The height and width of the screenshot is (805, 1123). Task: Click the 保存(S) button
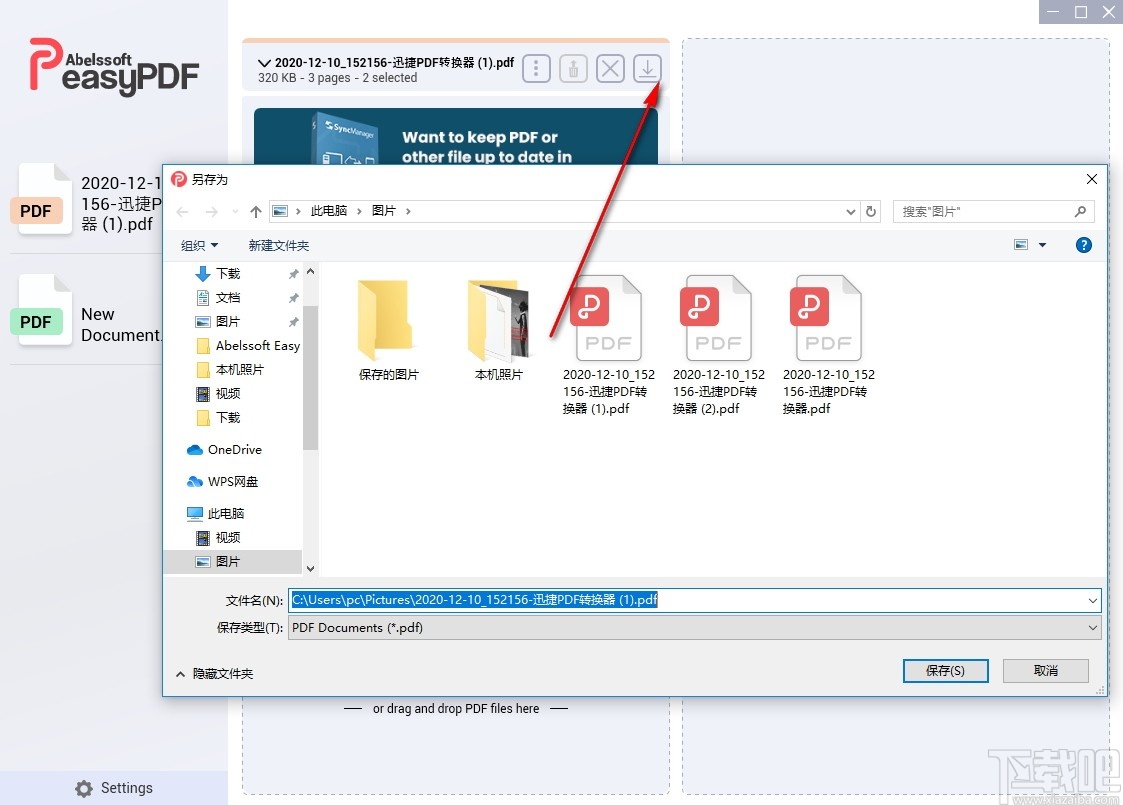(x=944, y=671)
